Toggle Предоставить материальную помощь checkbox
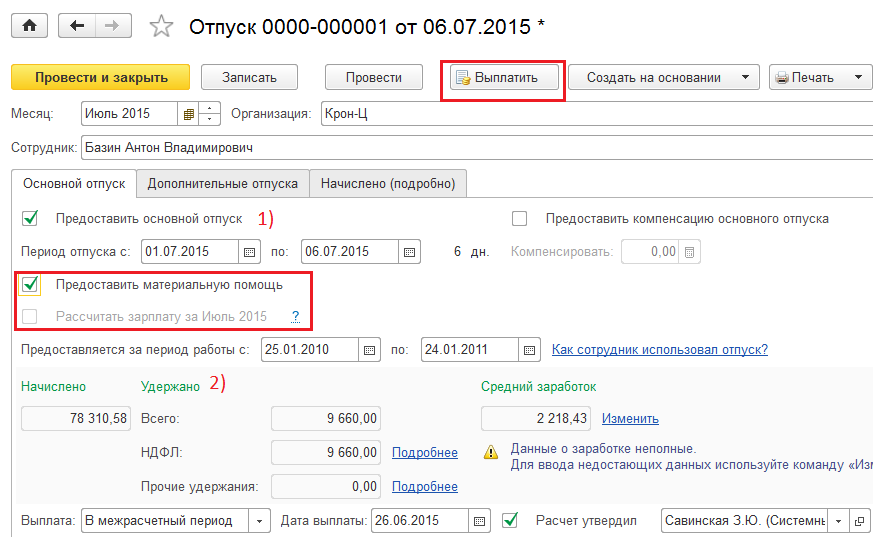 click(30, 285)
